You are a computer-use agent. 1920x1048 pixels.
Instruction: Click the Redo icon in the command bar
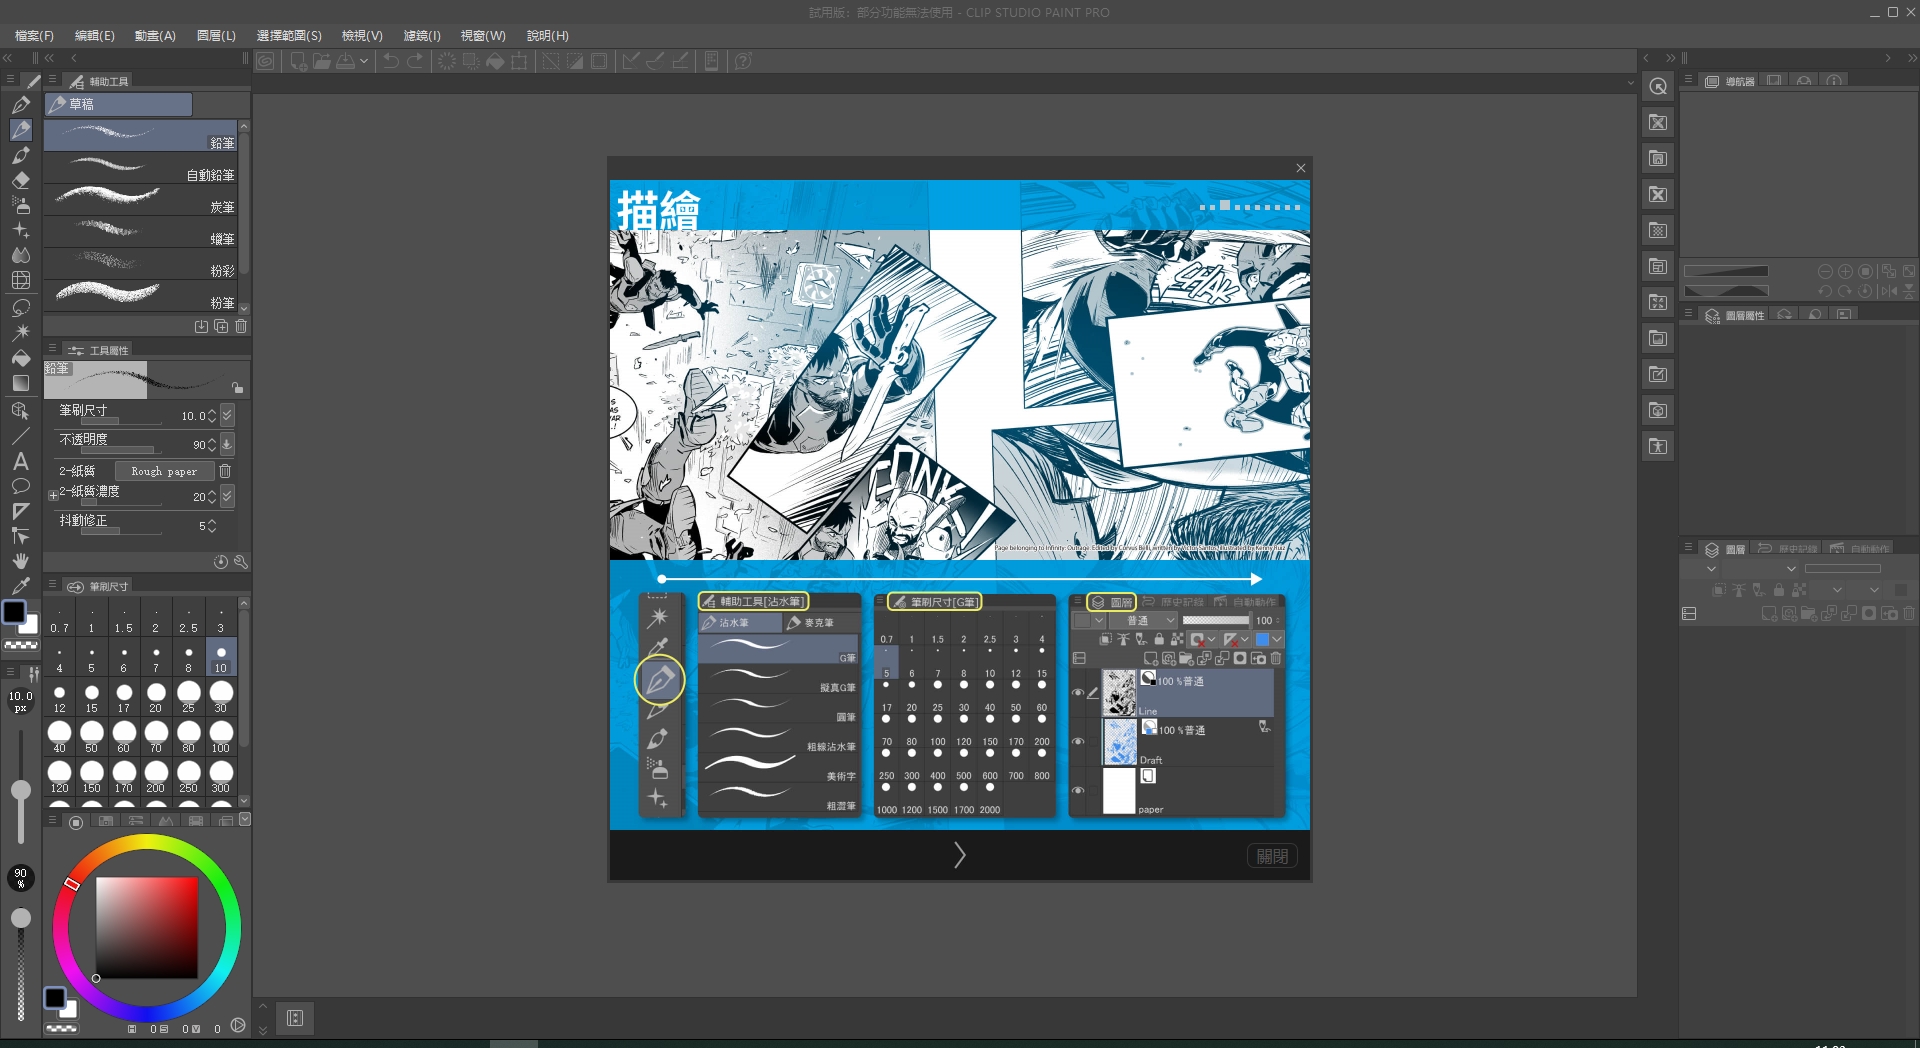(x=416, y=61)
